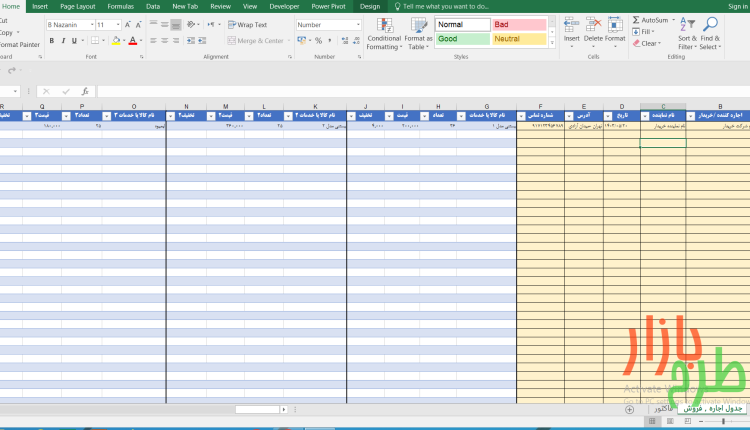Open the Data ribbon tab
Viewport: 750px width, 430px height.
coord(153,6)
